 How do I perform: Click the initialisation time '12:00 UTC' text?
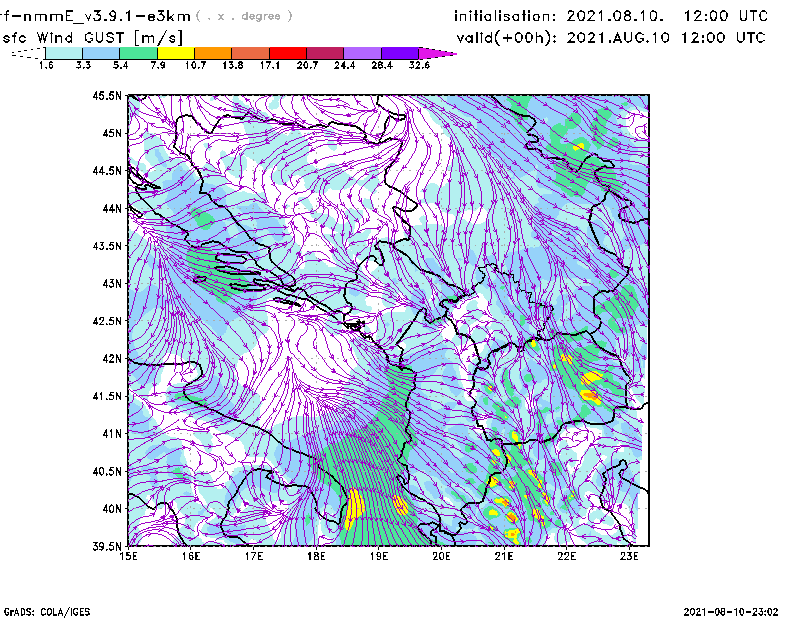tap(726, 16)
